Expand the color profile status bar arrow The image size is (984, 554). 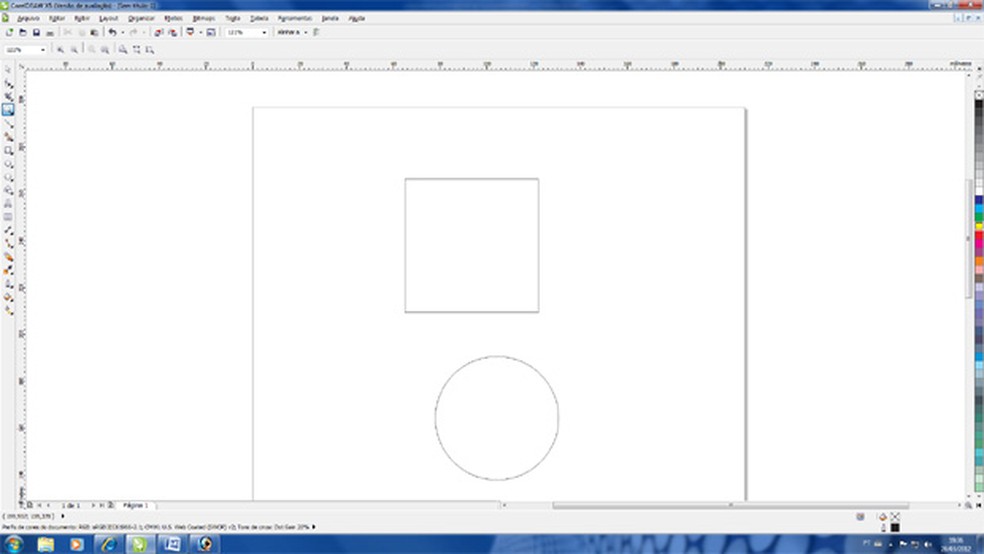314,527
